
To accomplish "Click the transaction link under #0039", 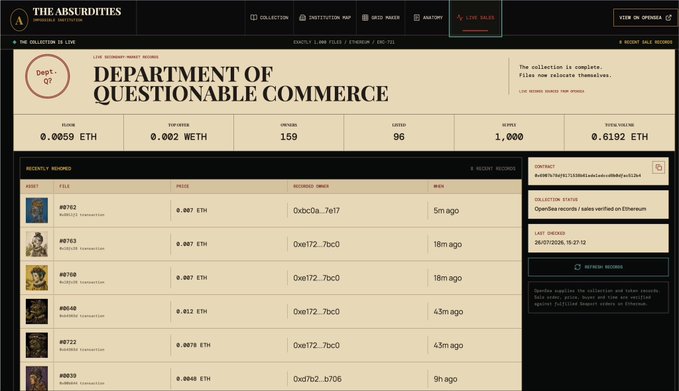I will [x=82, y=383].
